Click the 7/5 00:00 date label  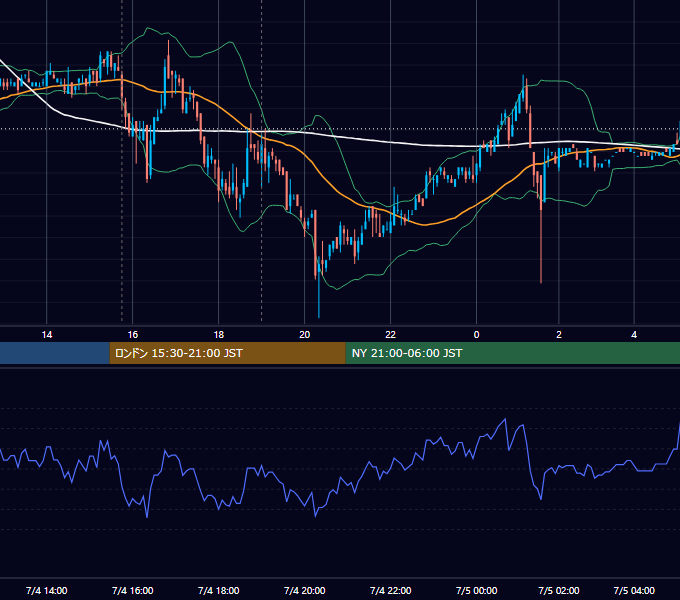click(476, 590)
